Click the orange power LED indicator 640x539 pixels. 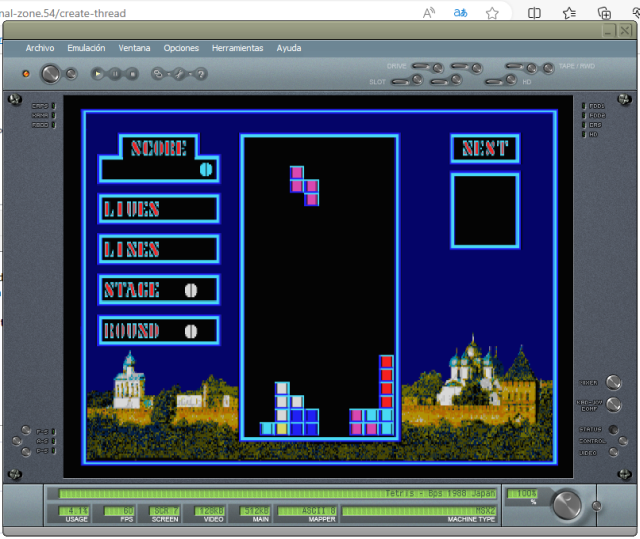coord(26,74)
